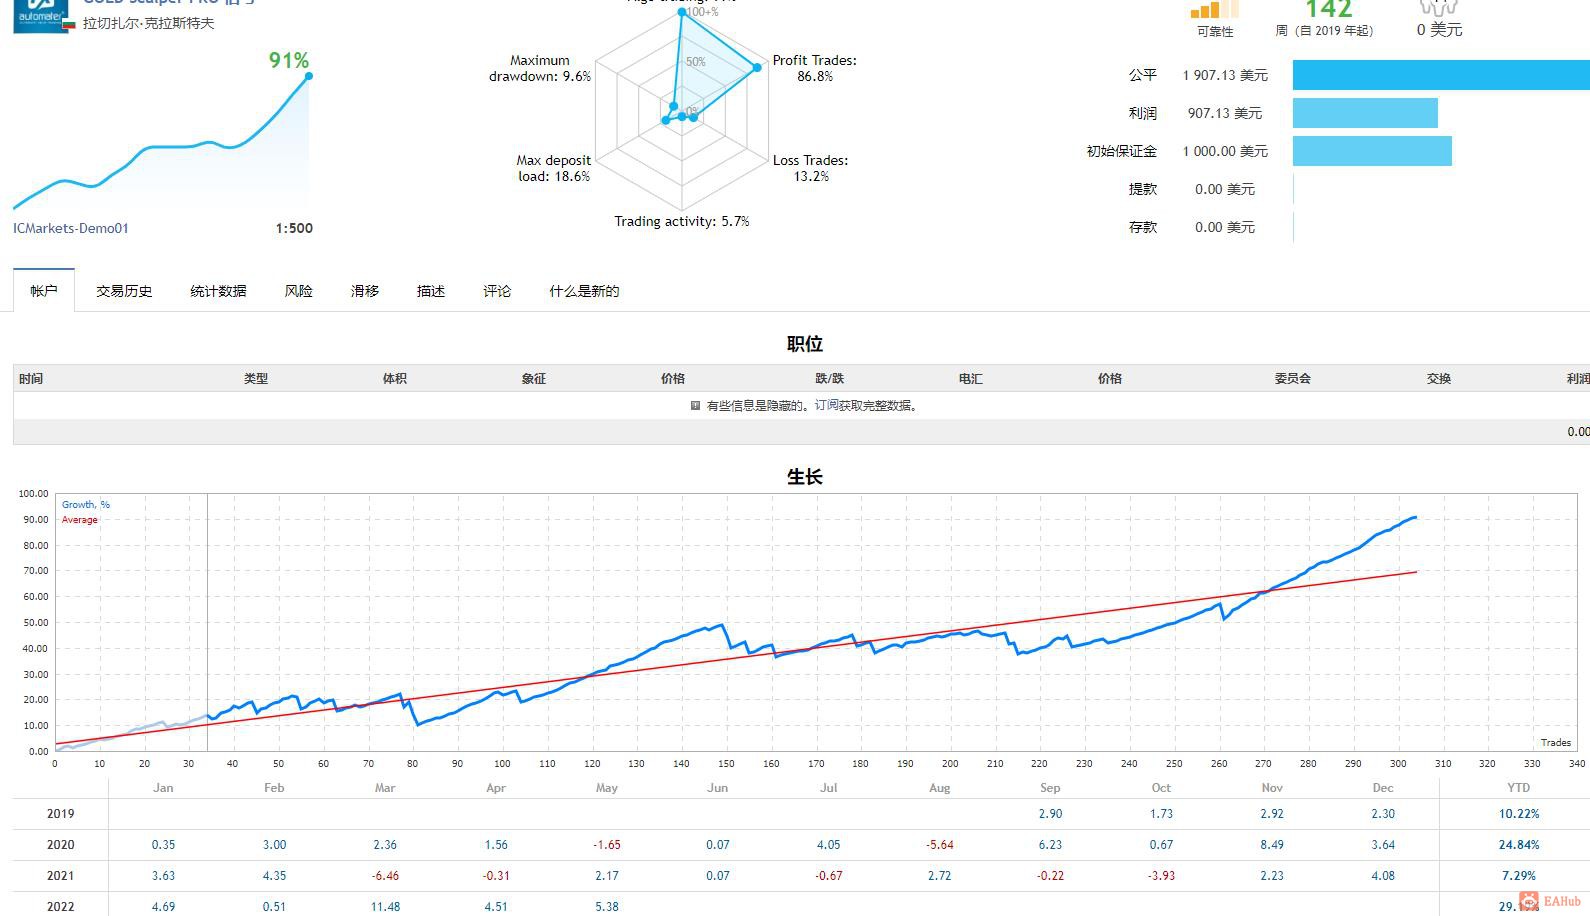1590x916 pixels.
Task: Click the 24.84% YTD value for 2020
Action: pyautogui.click(x=1519, y=845)
